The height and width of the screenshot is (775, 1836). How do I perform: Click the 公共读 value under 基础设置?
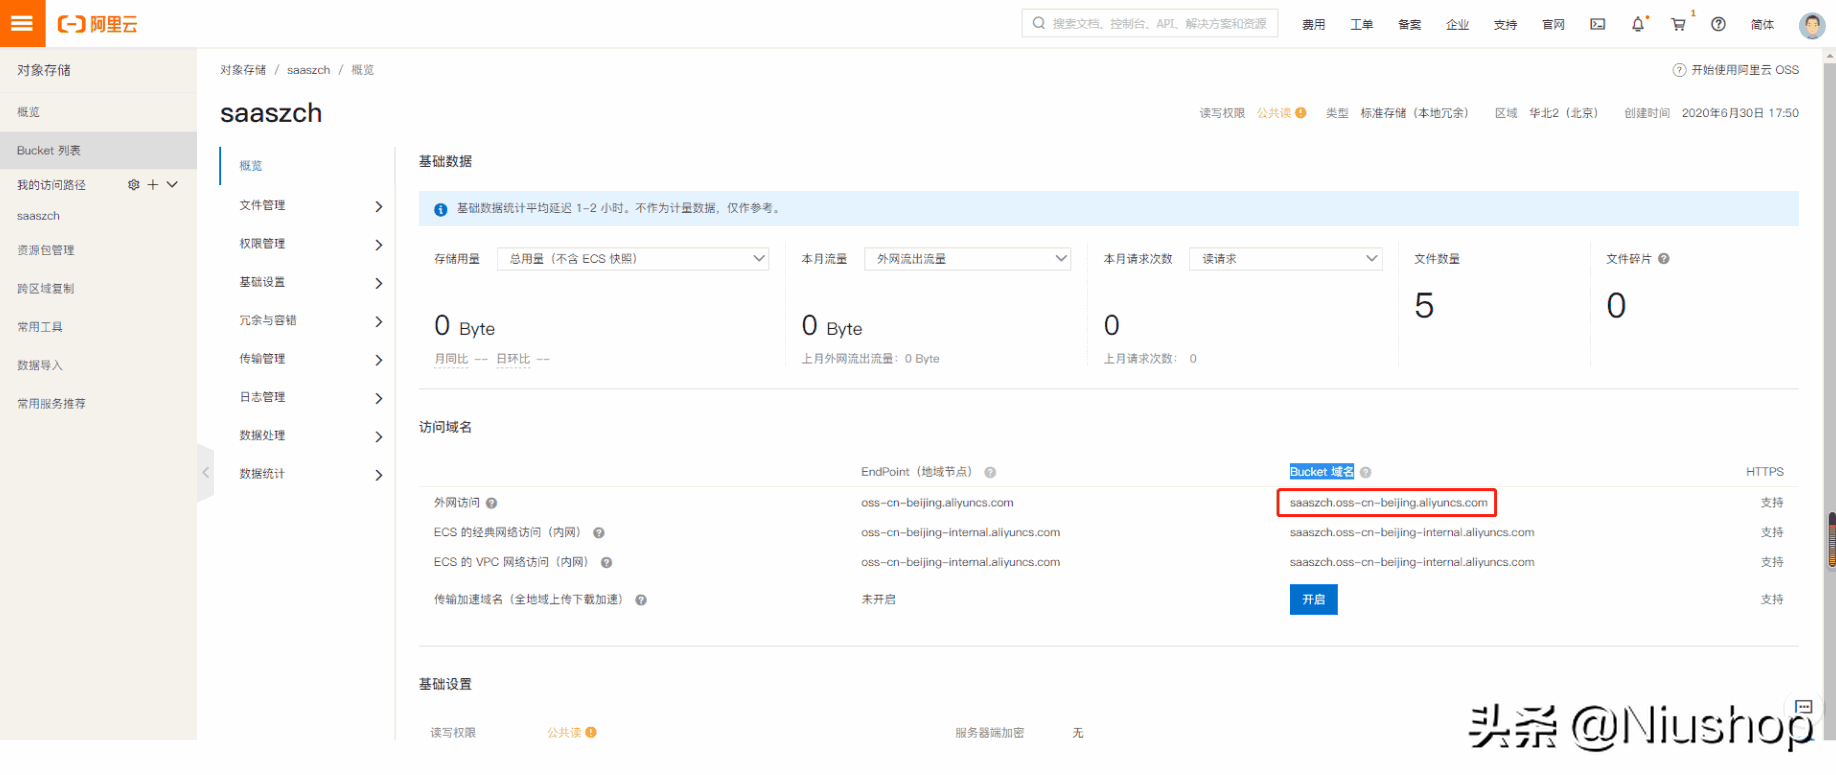pyautogui.click(x=564, y=733)
